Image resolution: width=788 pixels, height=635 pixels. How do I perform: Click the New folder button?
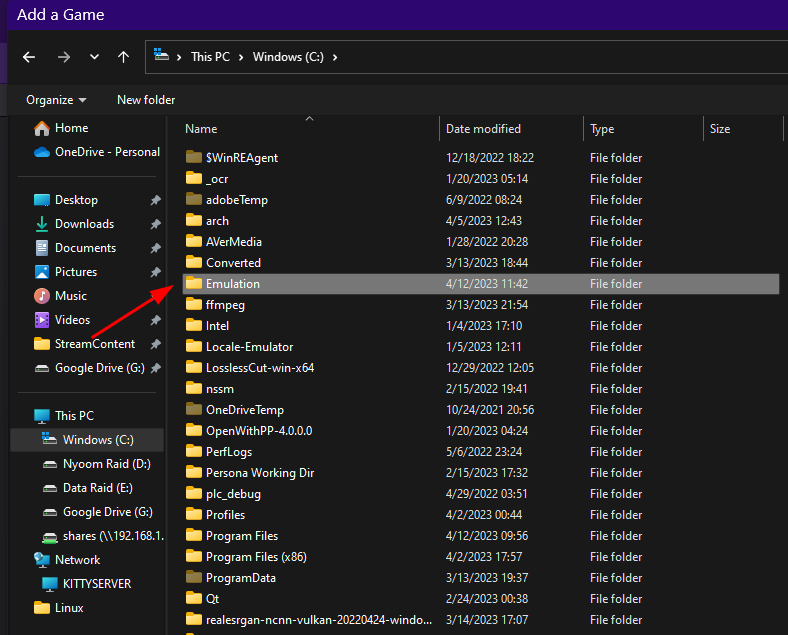pos(146,100)
